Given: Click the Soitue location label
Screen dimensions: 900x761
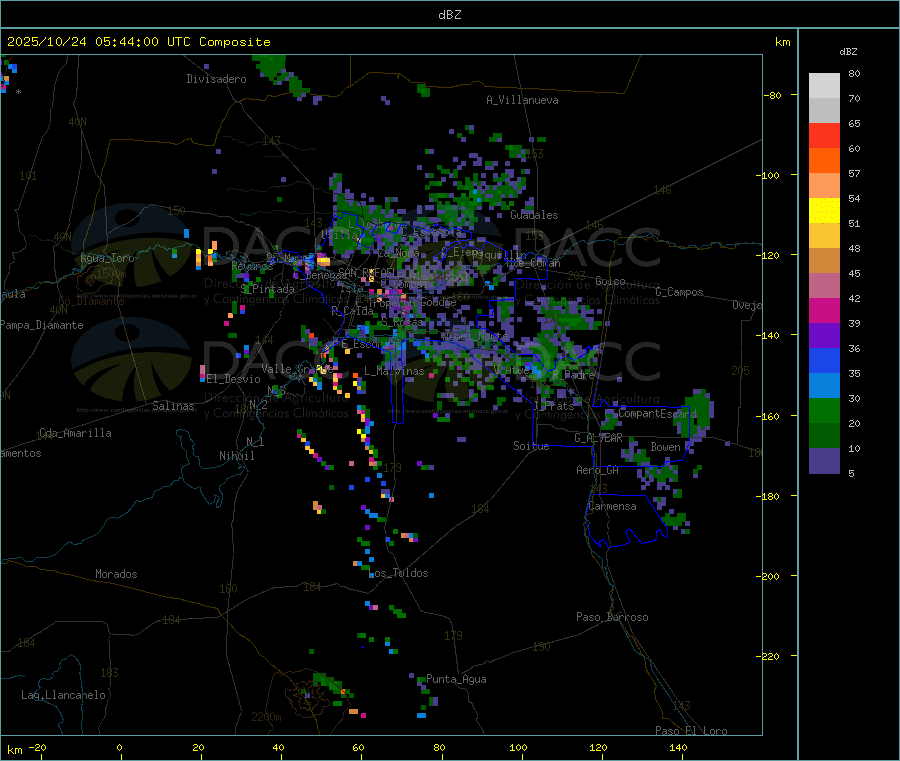Looking at the screenshot, I should pyautogui.click(x=531, y=446).
